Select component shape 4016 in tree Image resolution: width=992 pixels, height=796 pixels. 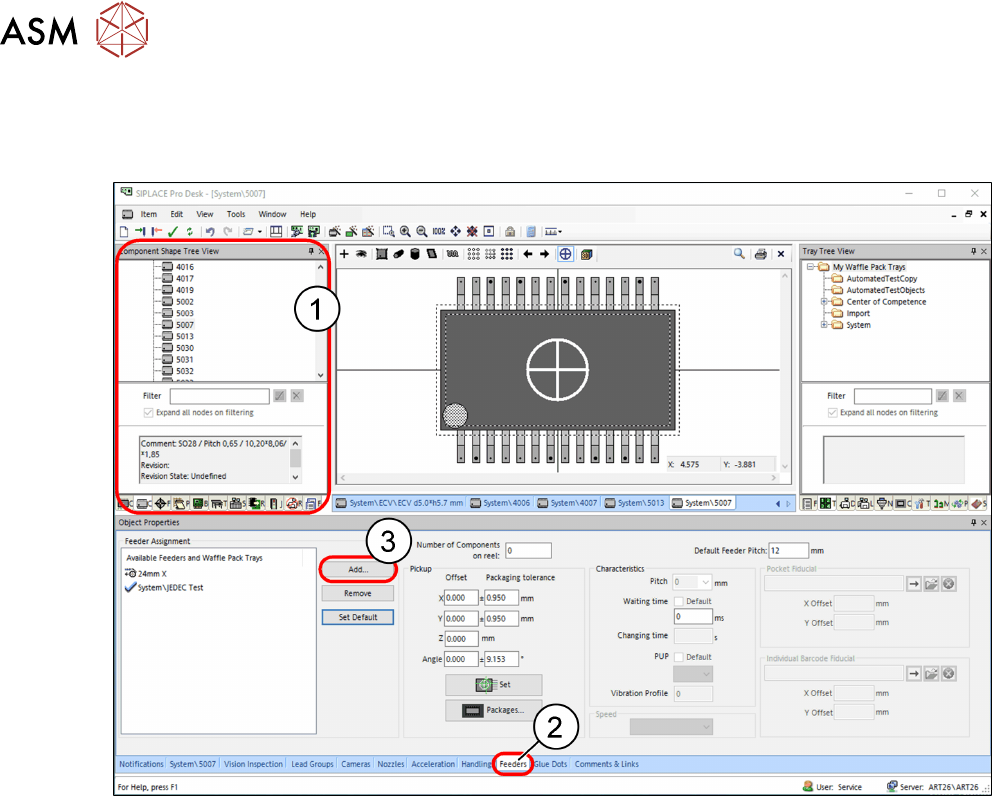click(185, 267)
